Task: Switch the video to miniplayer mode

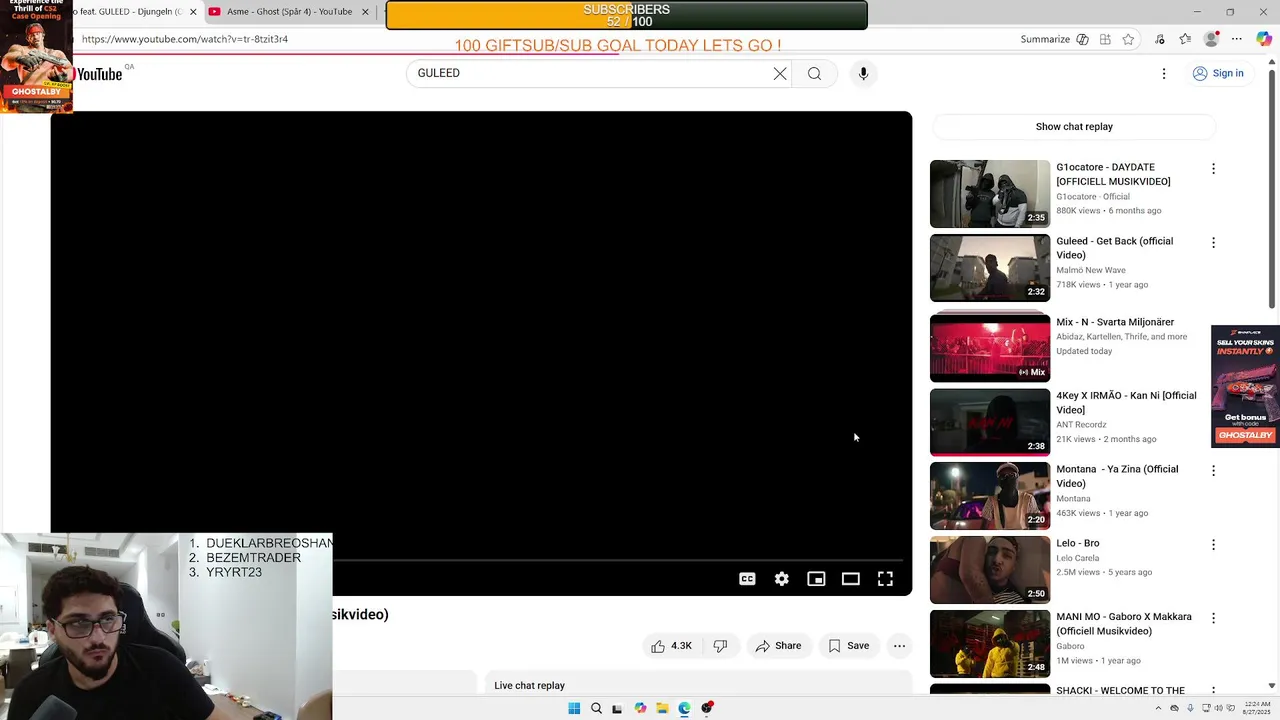Action: coord(816,579)
